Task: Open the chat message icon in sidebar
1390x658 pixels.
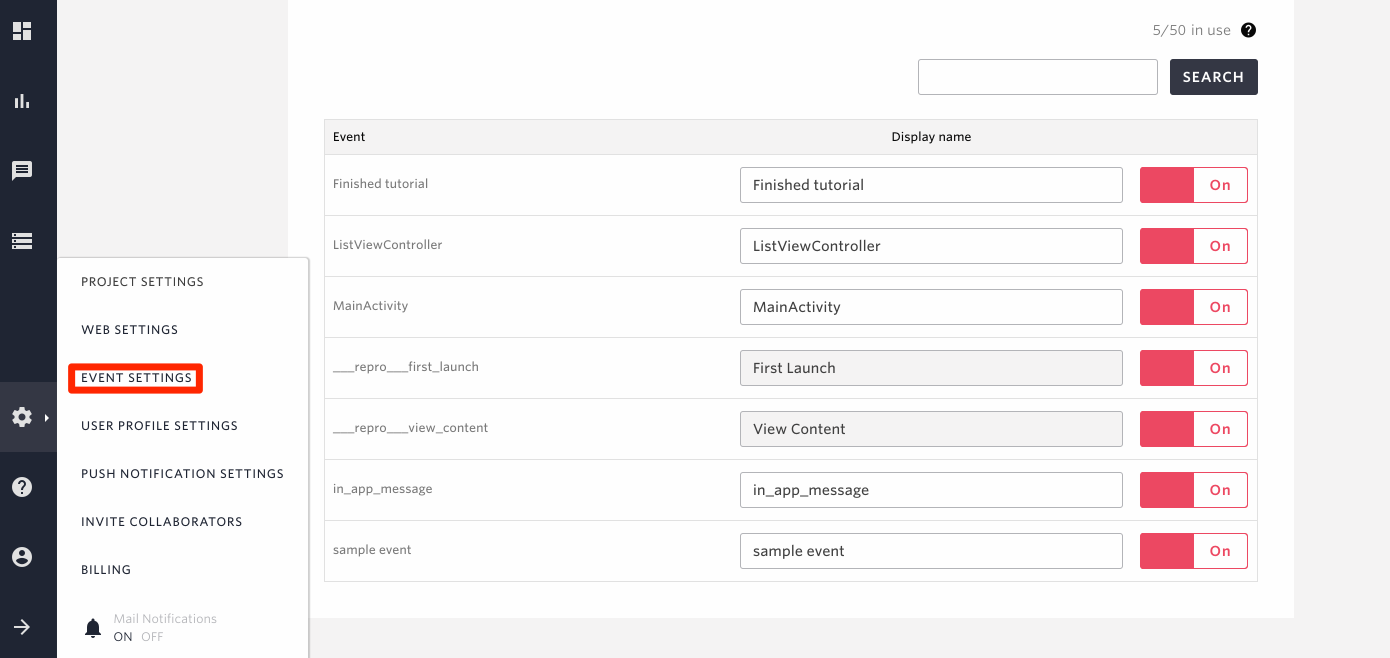Action: point(22,171)
